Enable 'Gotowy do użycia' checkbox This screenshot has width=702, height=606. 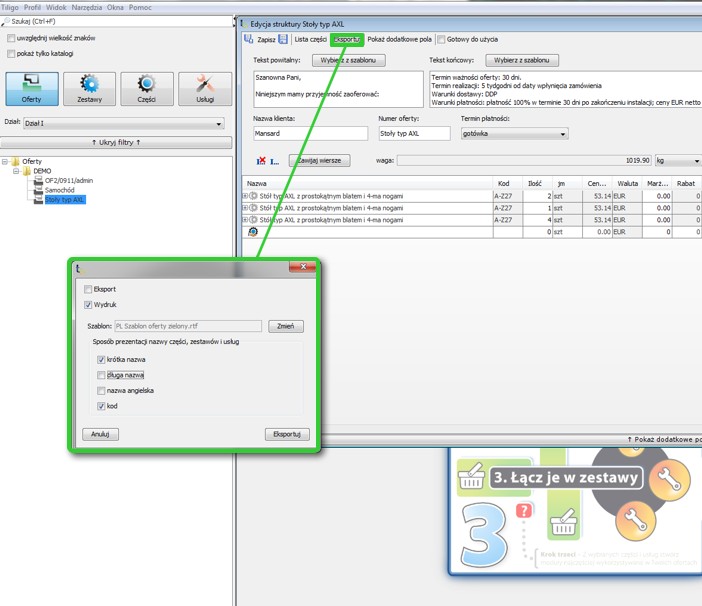coord(441,39)
